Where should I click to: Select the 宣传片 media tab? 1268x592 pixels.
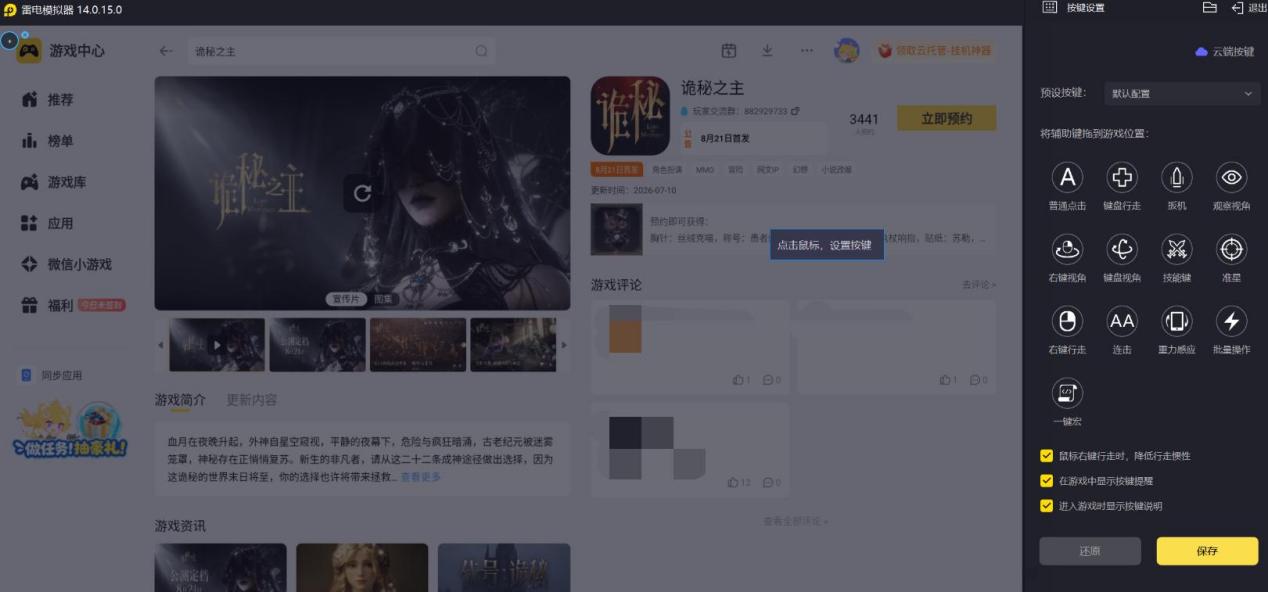345,299
